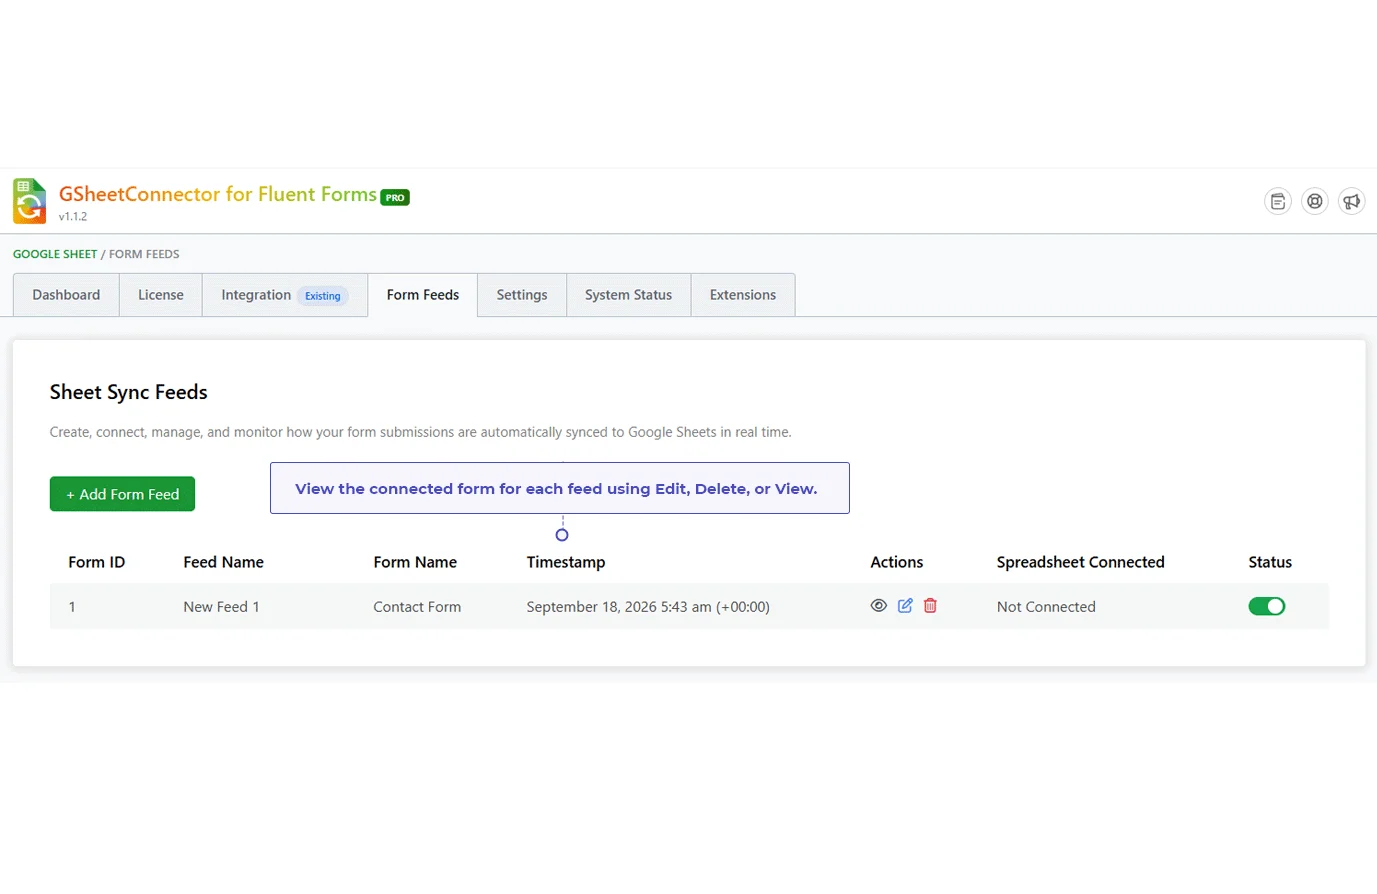Open the support lifebuoy icon
The height and width of the screenshot is (894, 1377).
tap(1315, 202)
